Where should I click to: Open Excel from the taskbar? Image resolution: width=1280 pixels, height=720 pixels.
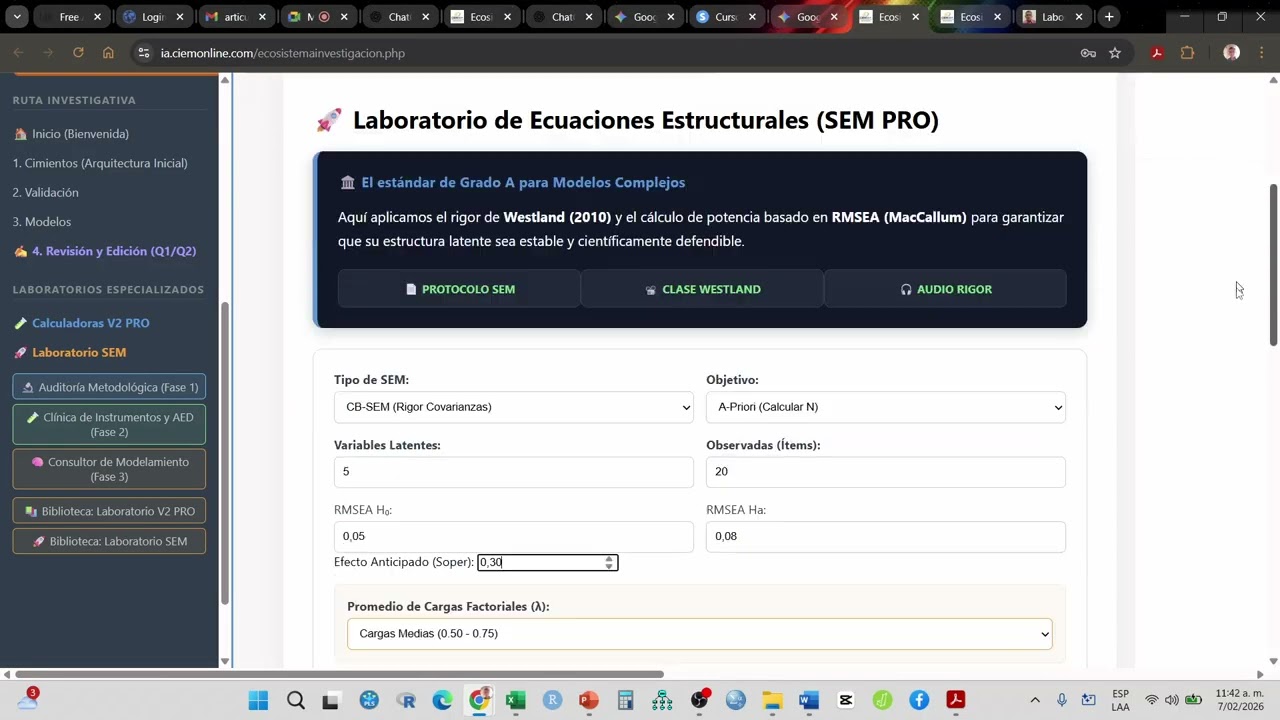coord(516,700)
